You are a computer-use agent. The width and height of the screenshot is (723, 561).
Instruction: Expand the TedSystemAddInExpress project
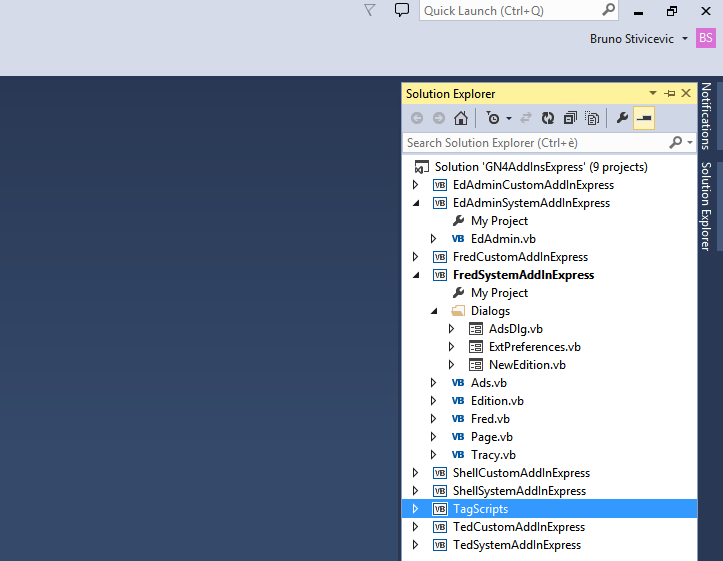(x=415, y=544)
